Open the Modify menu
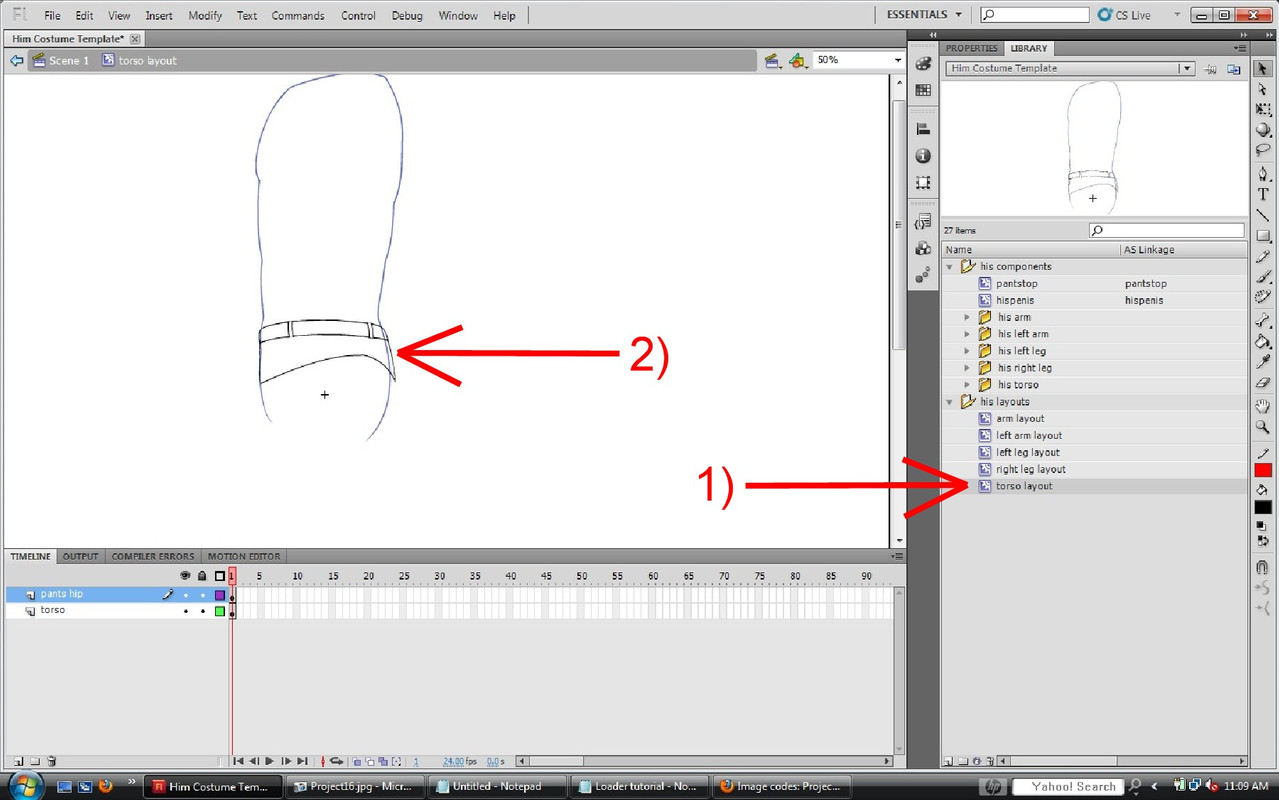Image resolution: width=1279 pixels, height=800 pixels. point(205,16)
